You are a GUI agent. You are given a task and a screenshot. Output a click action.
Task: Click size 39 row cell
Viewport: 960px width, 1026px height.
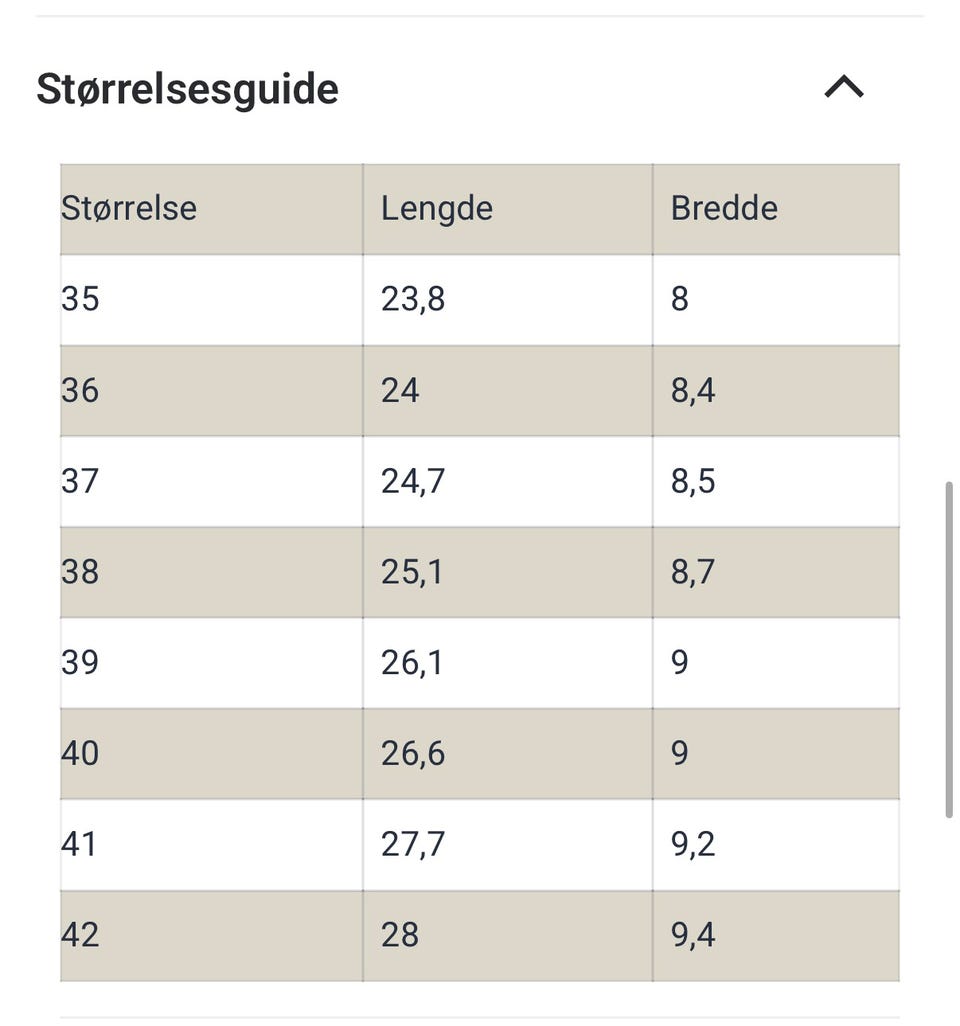coord(211,663)
